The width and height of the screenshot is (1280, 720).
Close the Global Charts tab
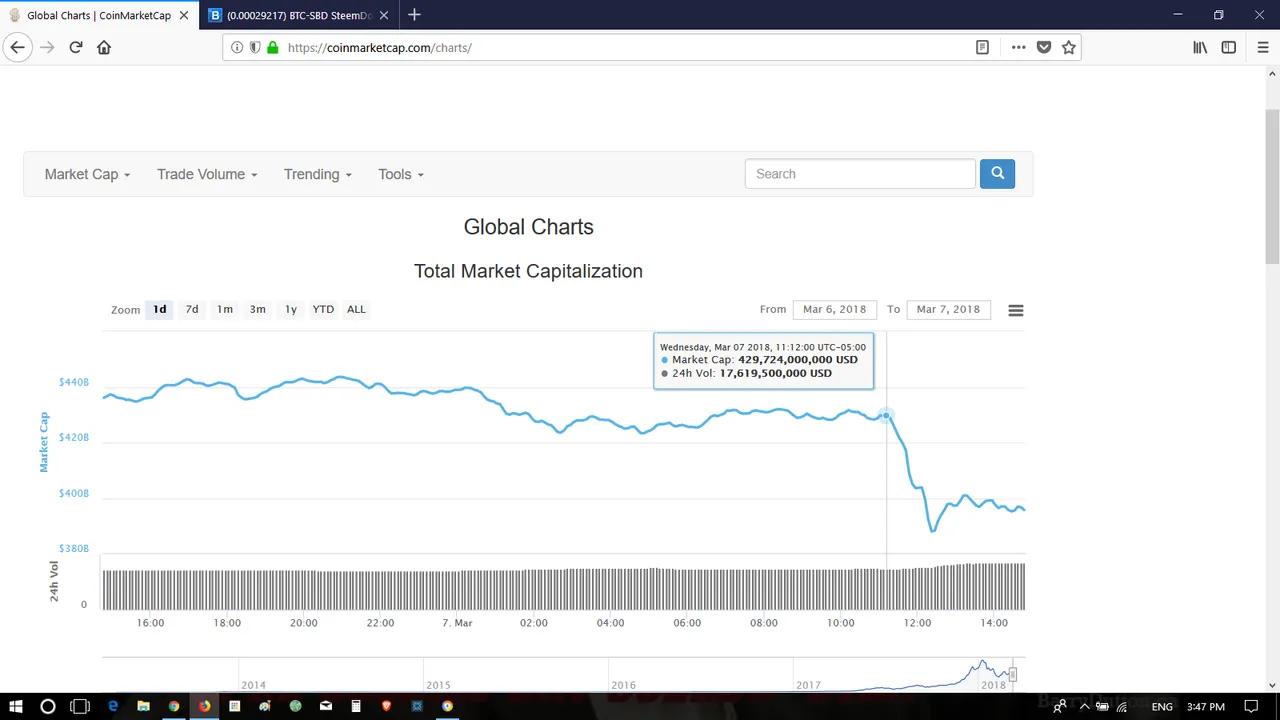[x=184, y=15]
